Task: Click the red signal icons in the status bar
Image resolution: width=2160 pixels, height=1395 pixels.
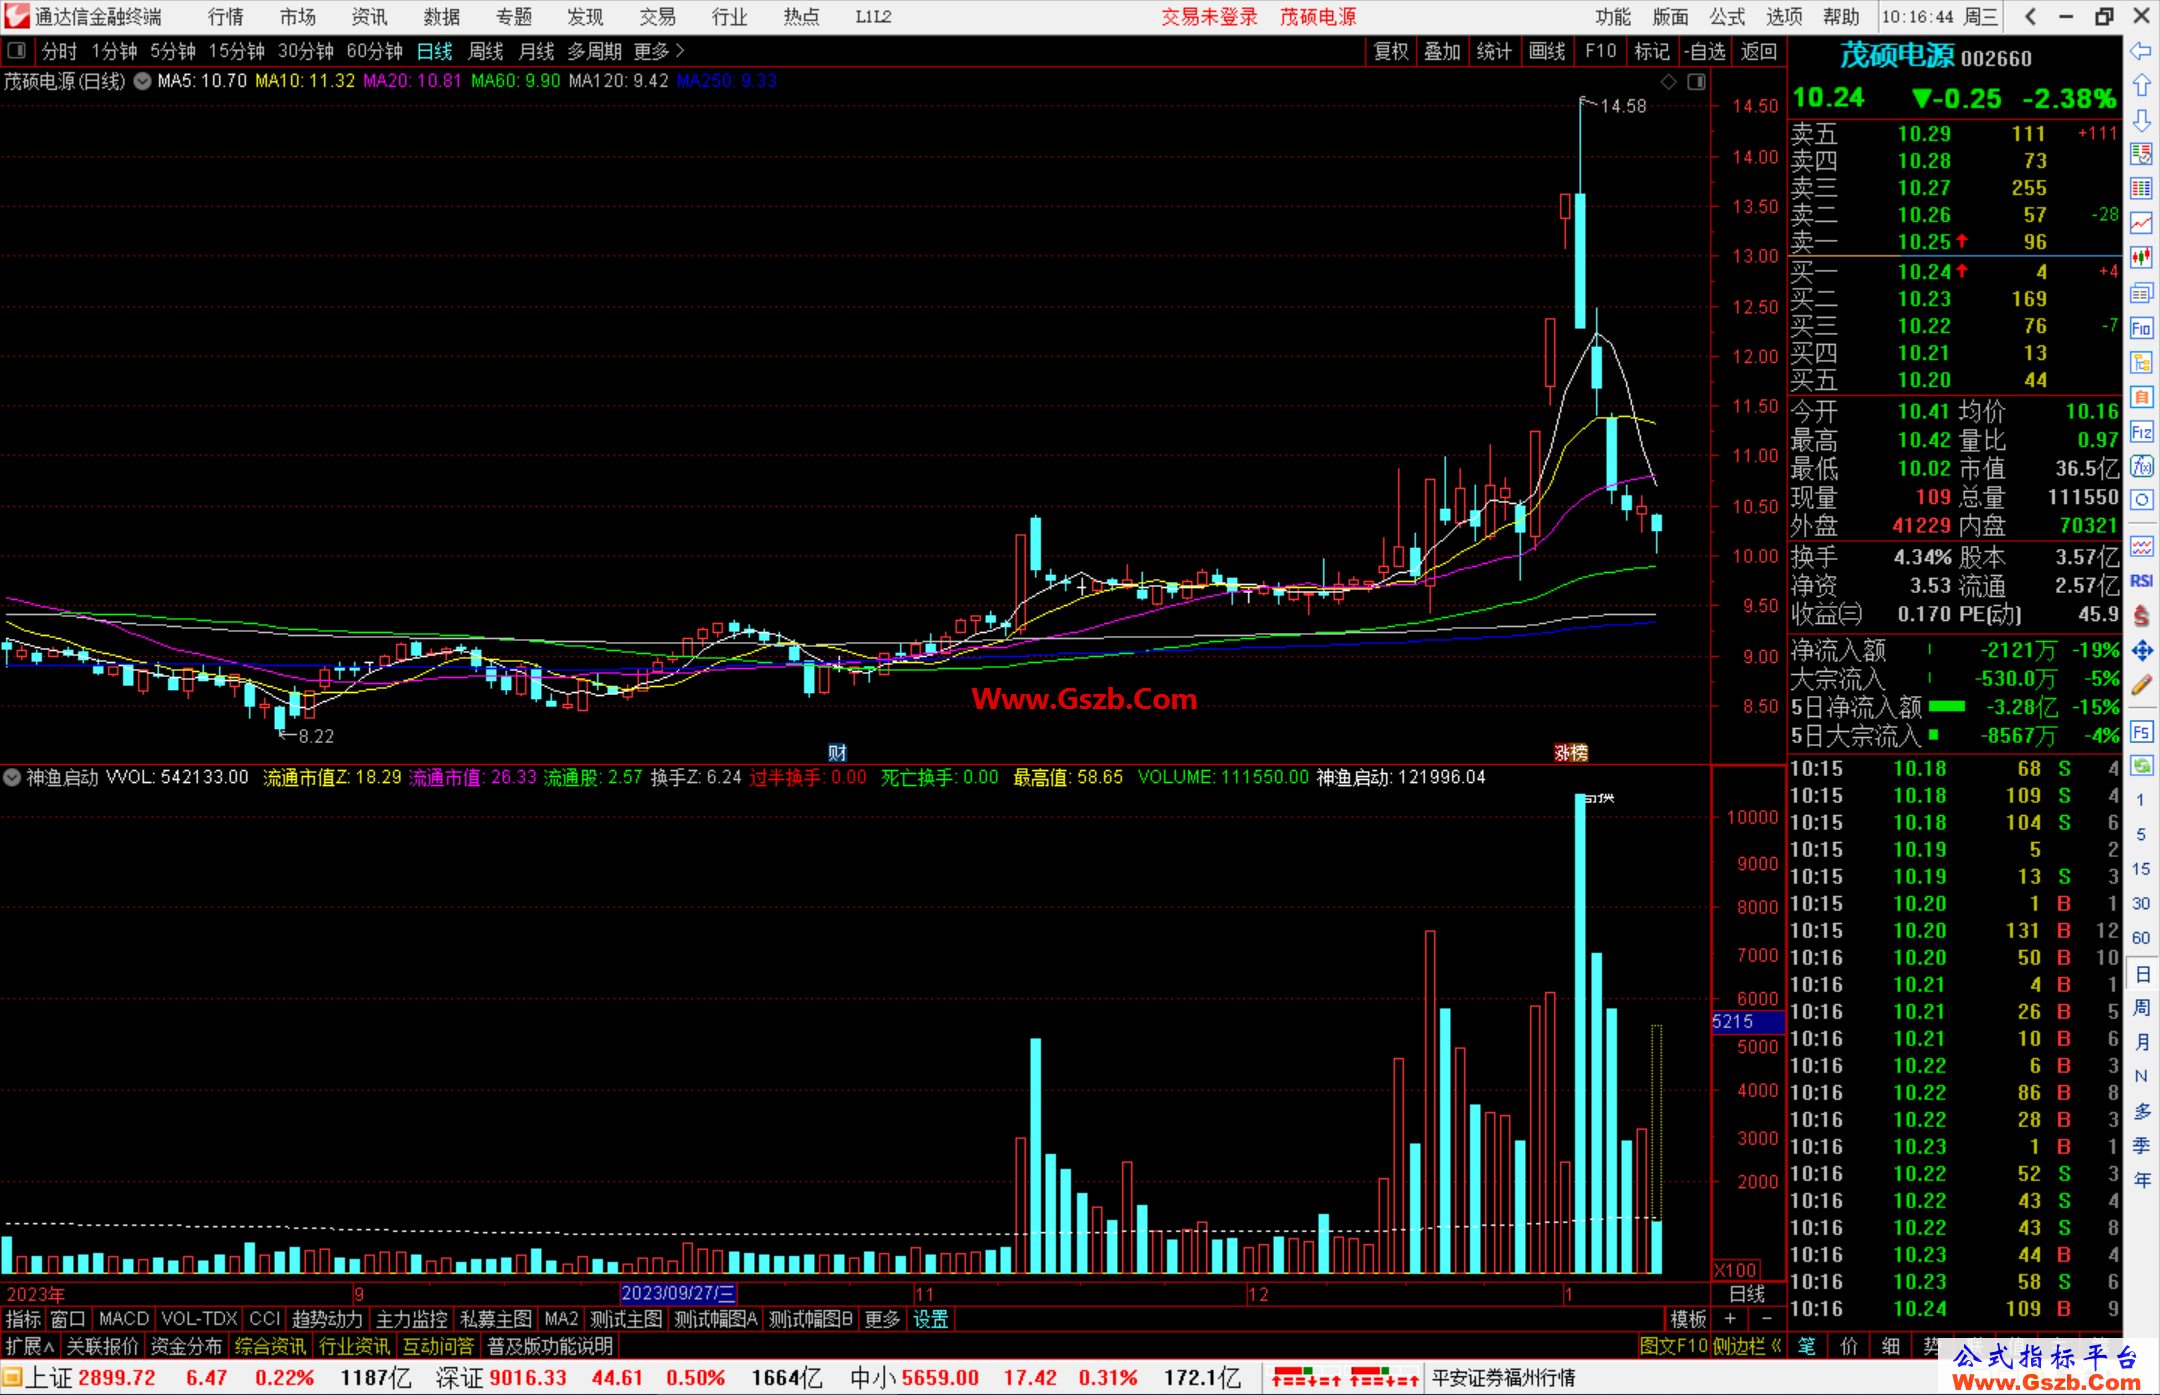Action: pos(1344,1377)
